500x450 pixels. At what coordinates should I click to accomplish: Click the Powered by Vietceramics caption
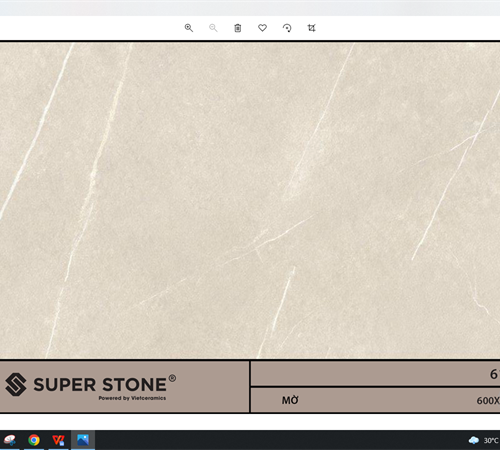(x=132, y=398)
